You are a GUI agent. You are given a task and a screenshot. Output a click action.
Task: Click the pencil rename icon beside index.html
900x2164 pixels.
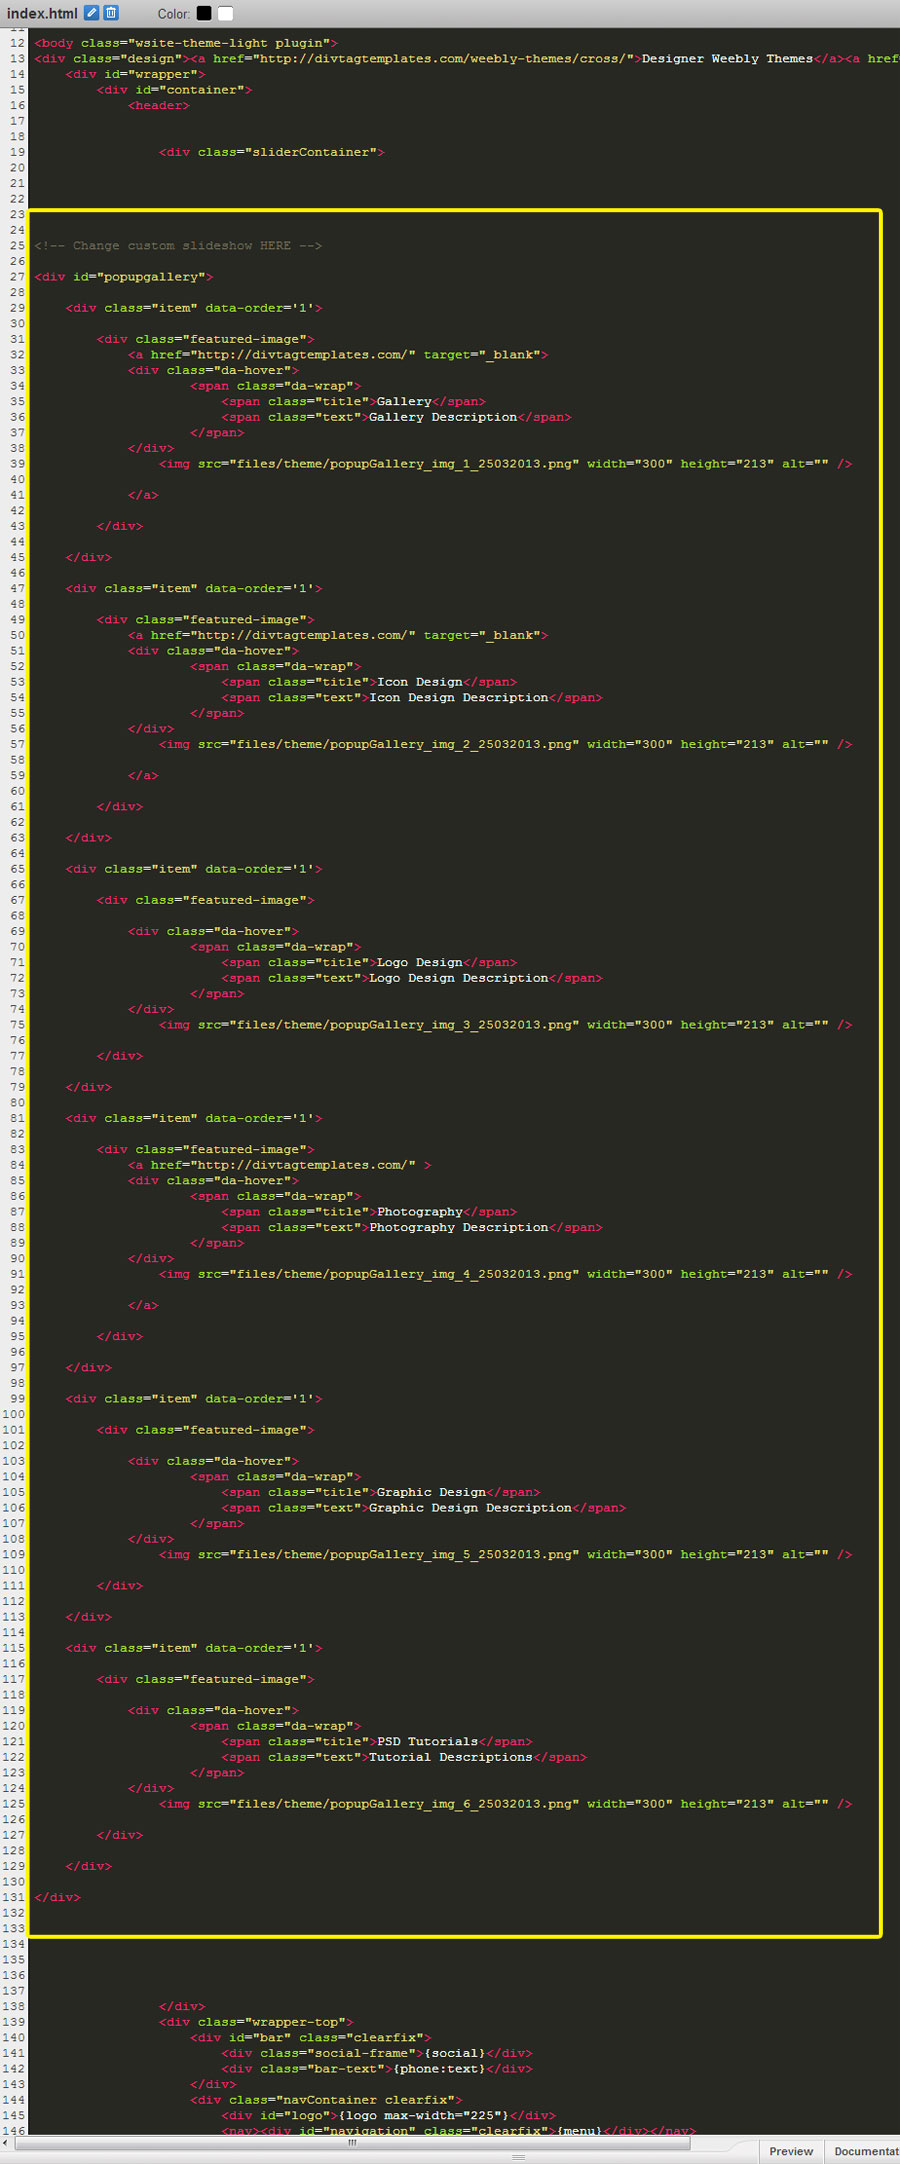pyautogui.click(x=91, y=13)
